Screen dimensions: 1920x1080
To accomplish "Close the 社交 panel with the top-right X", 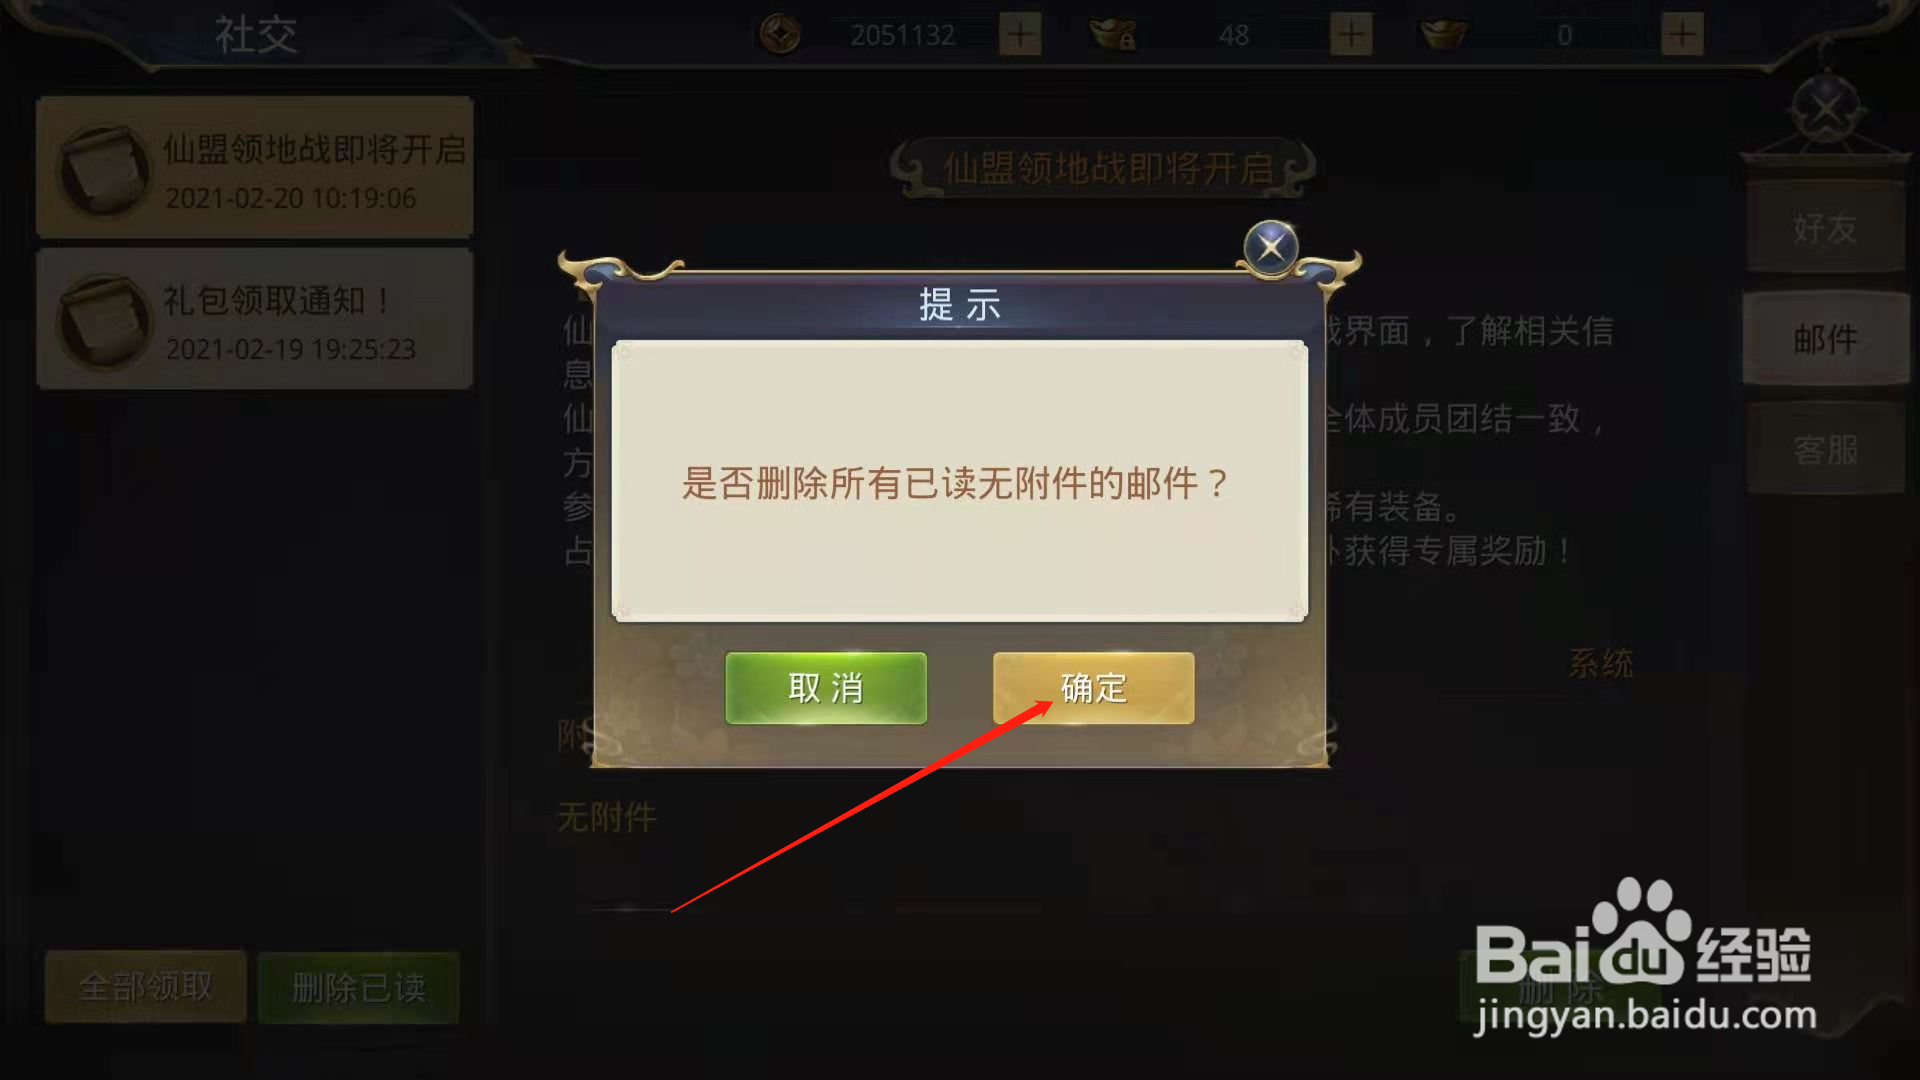I will coord(1826,109).
